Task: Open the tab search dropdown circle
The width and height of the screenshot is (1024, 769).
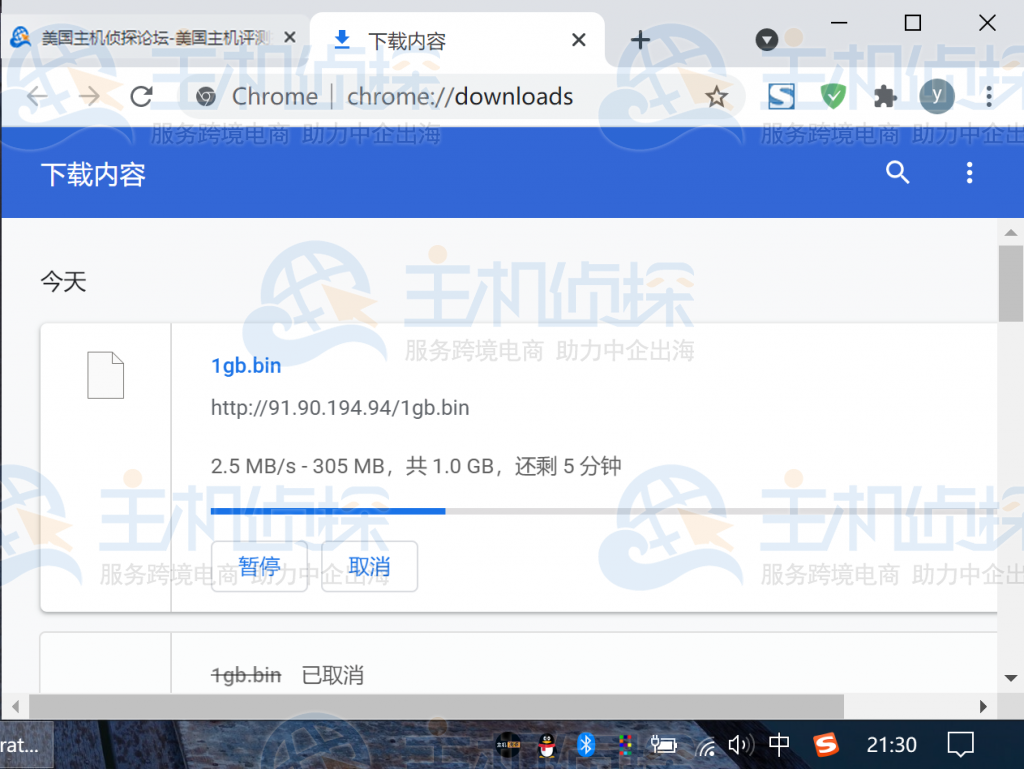Action: click(x=767, y=40)
